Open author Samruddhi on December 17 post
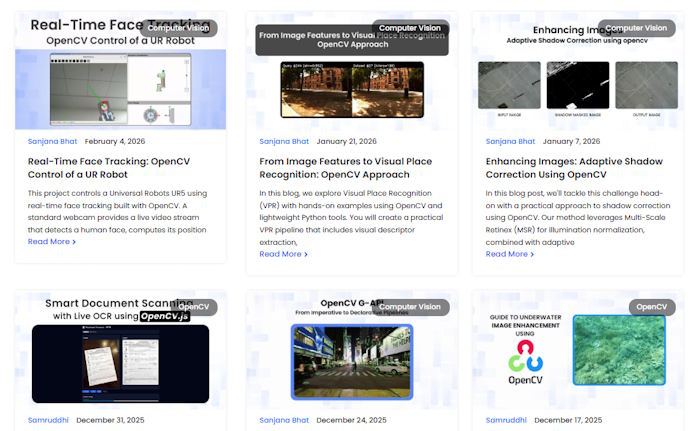 (506, 420)
